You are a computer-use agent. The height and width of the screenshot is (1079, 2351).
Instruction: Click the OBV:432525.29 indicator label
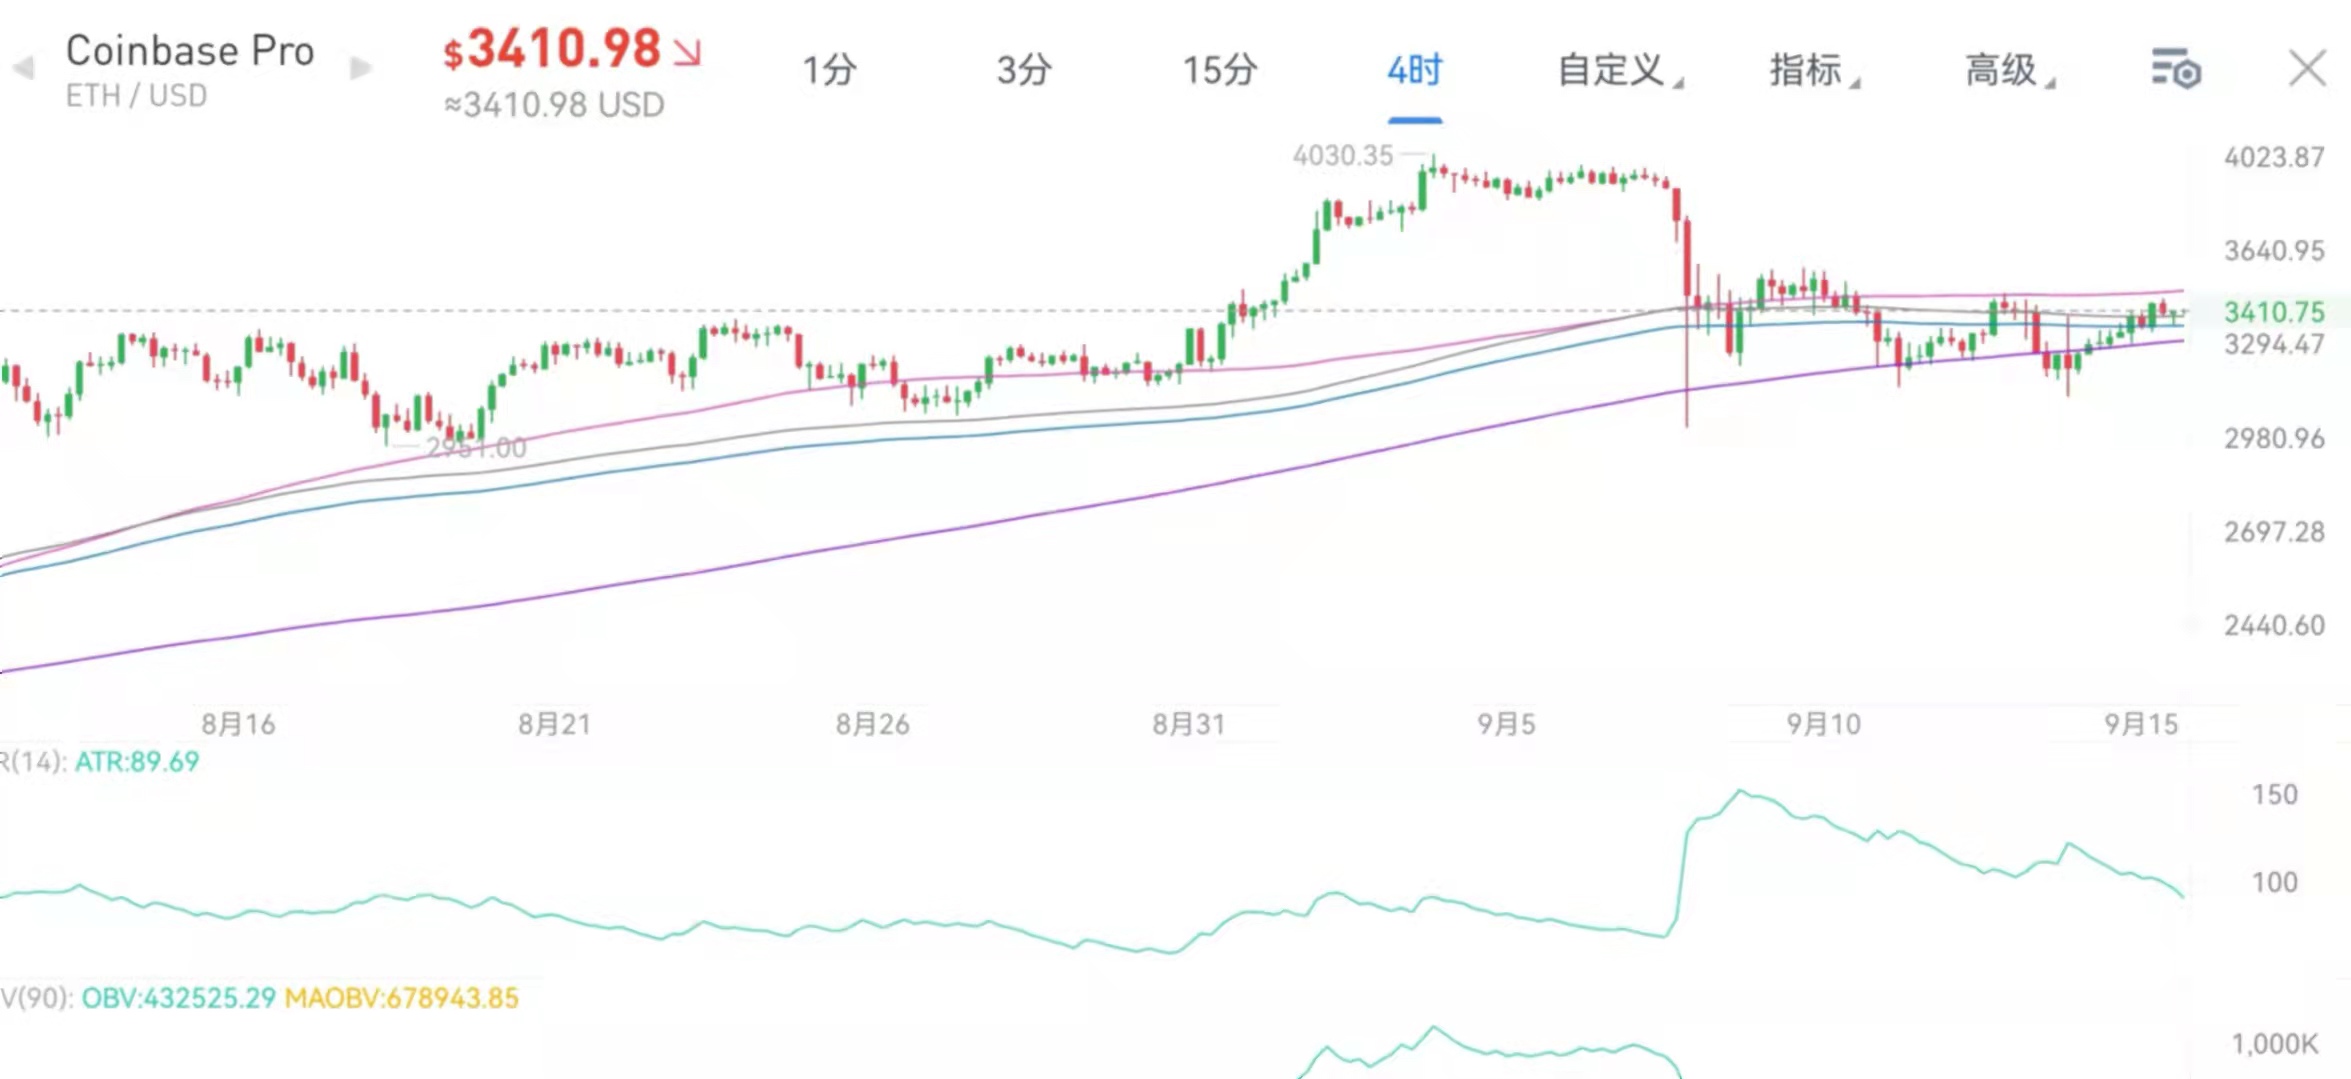(178, 998)
